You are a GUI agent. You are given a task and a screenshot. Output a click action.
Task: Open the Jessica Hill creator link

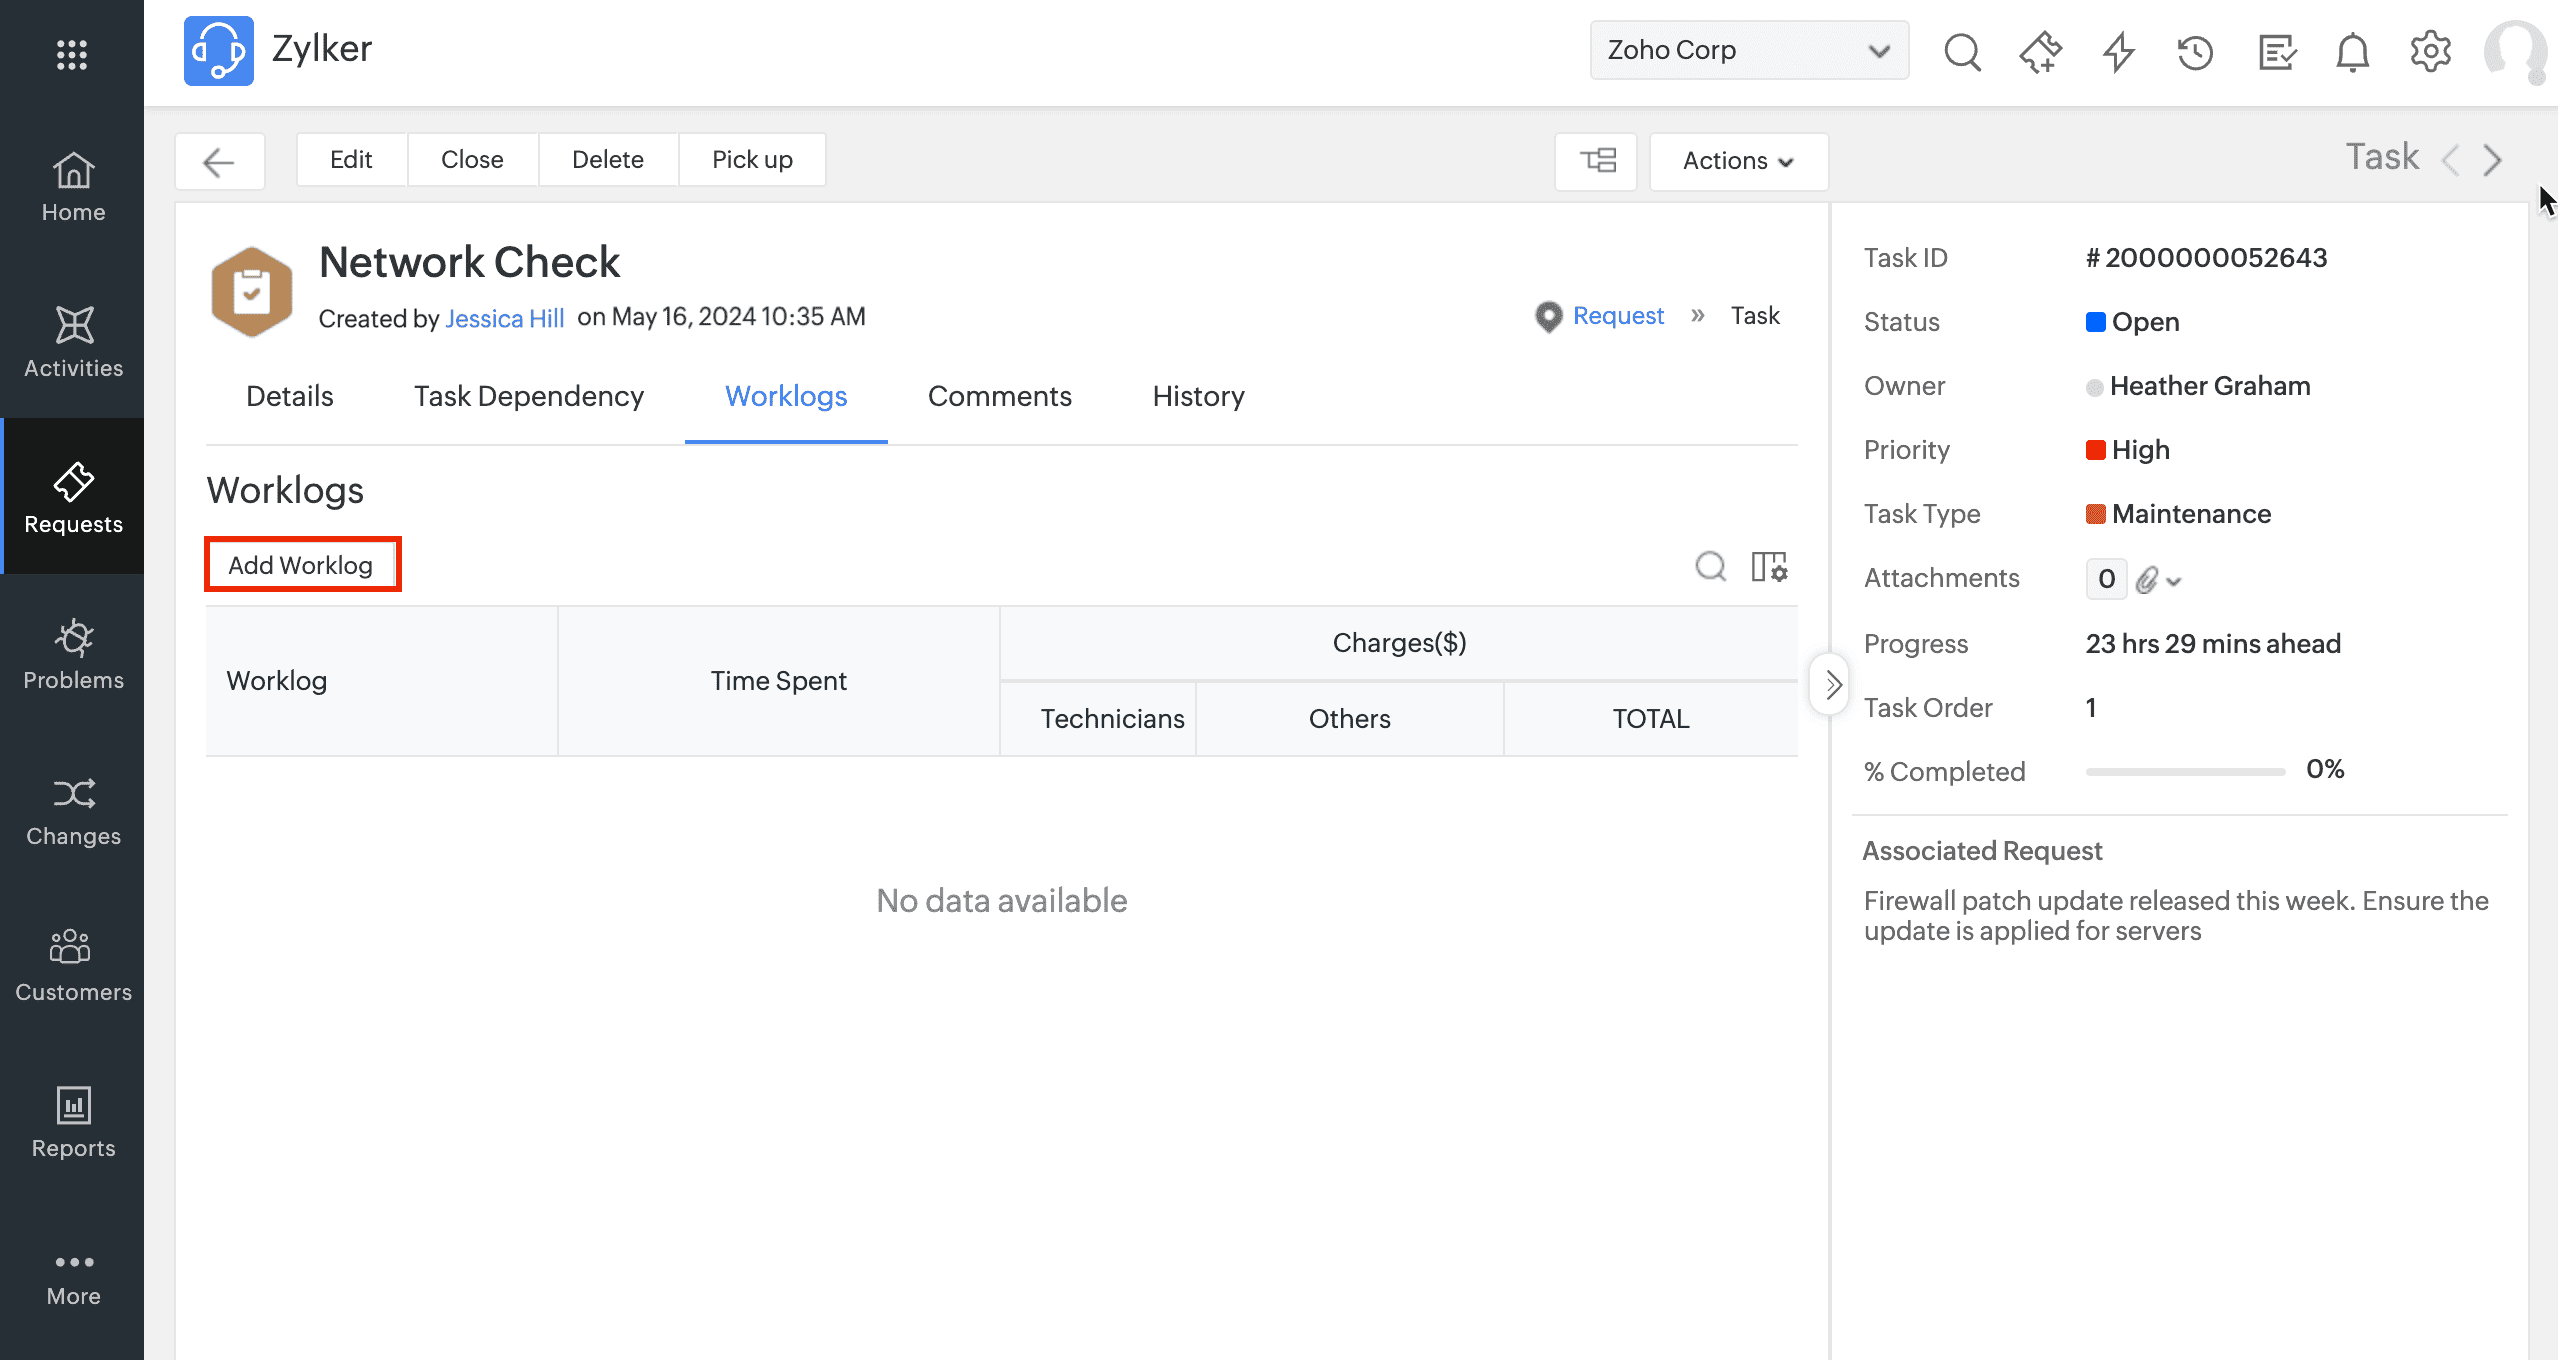point(504,318)
